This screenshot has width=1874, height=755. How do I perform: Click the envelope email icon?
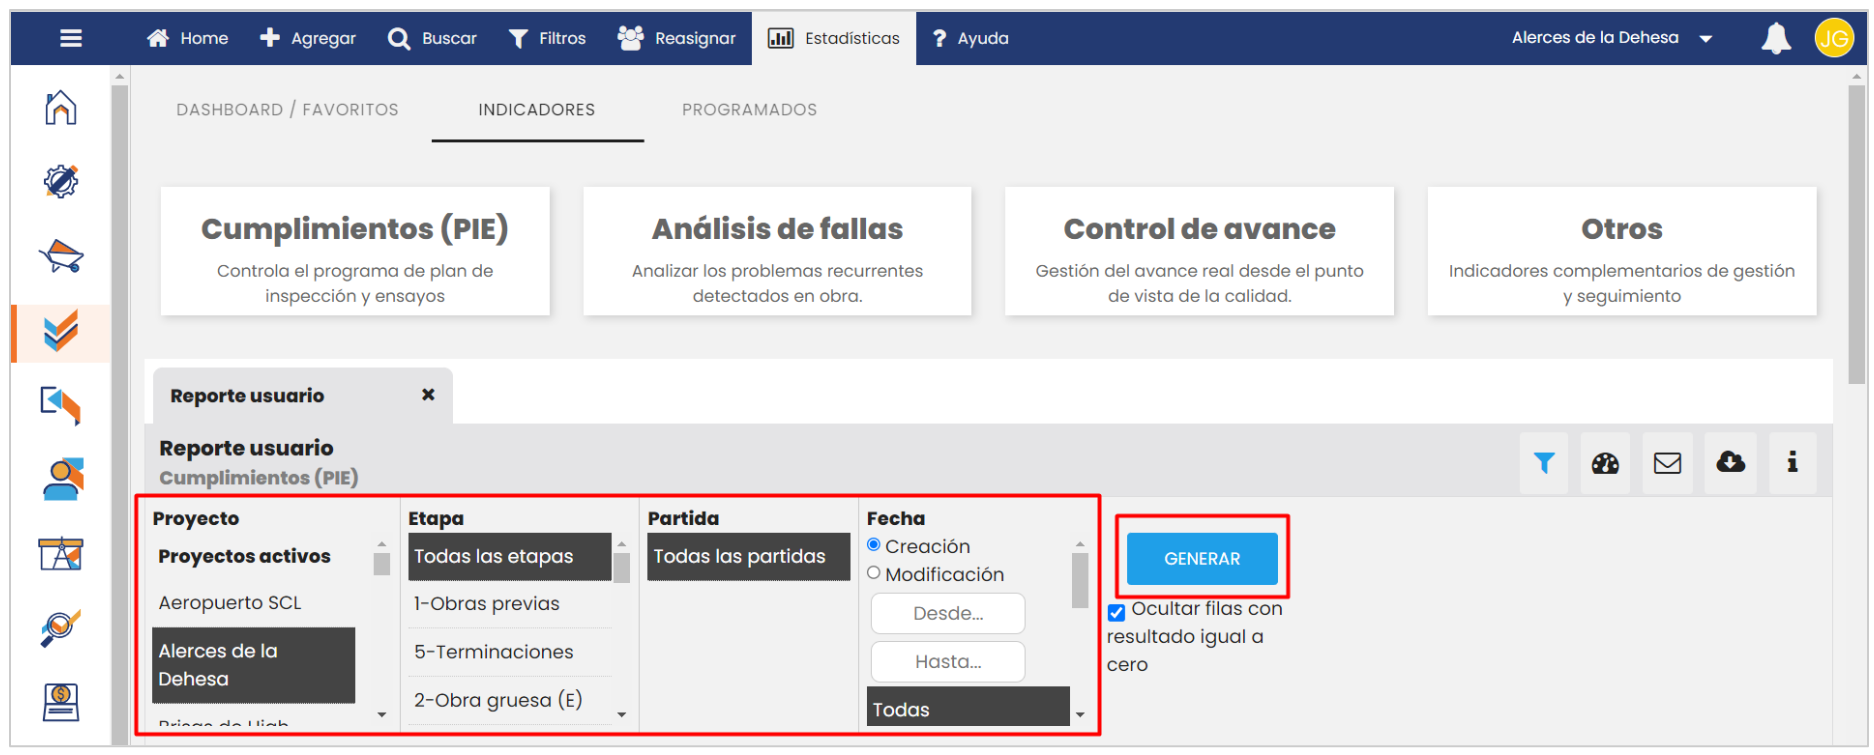[1667, 463]
